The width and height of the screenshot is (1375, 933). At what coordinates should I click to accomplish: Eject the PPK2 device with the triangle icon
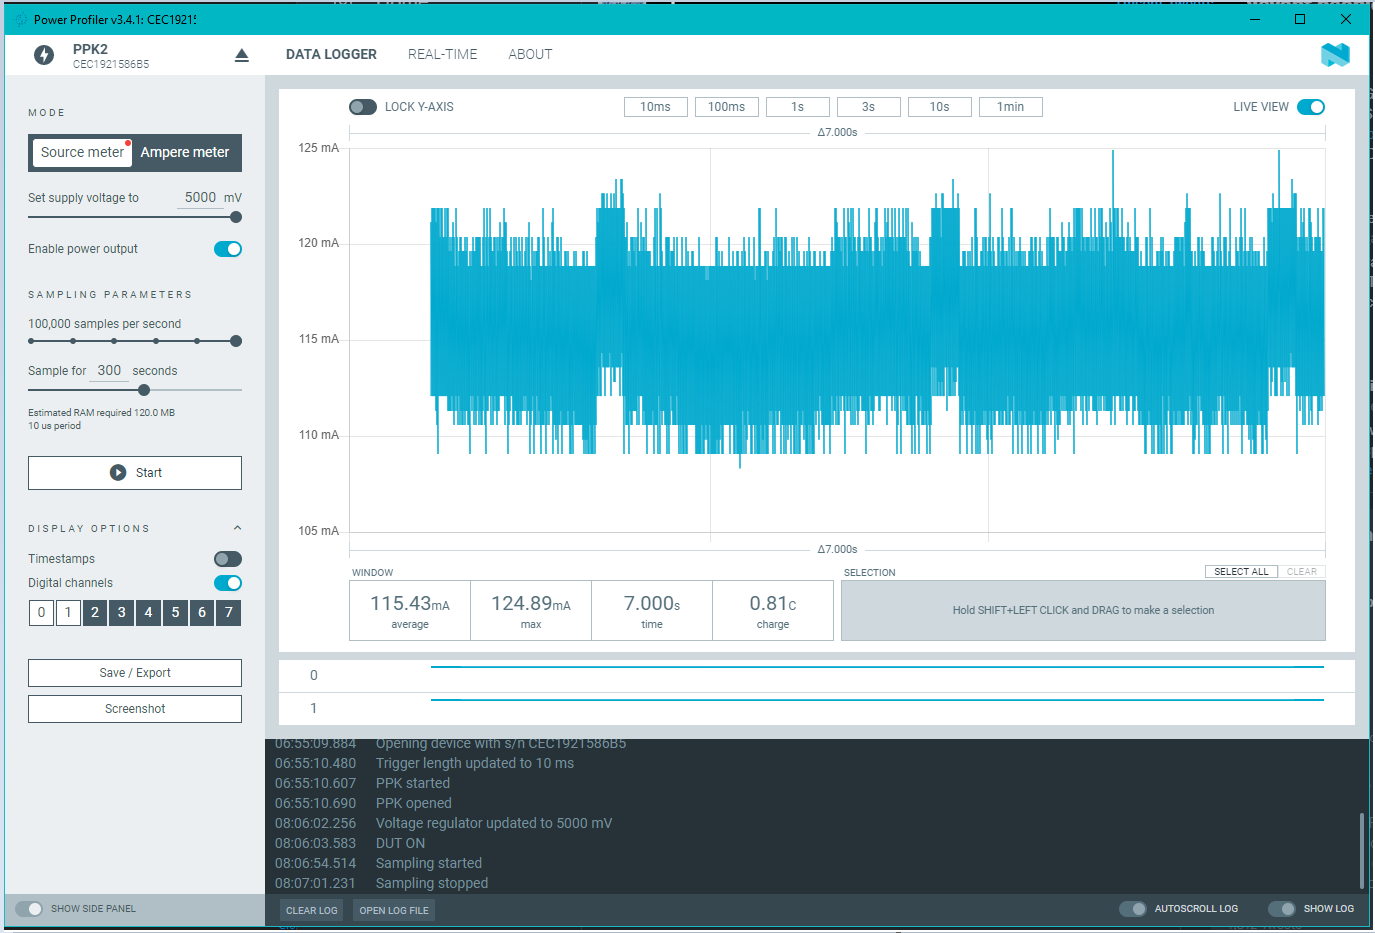241,56
